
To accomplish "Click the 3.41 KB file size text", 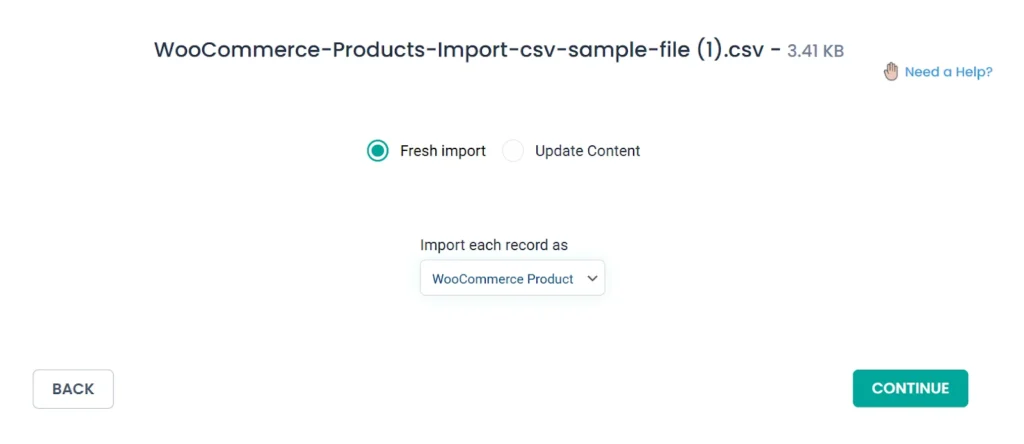I will tap(815, 50).
